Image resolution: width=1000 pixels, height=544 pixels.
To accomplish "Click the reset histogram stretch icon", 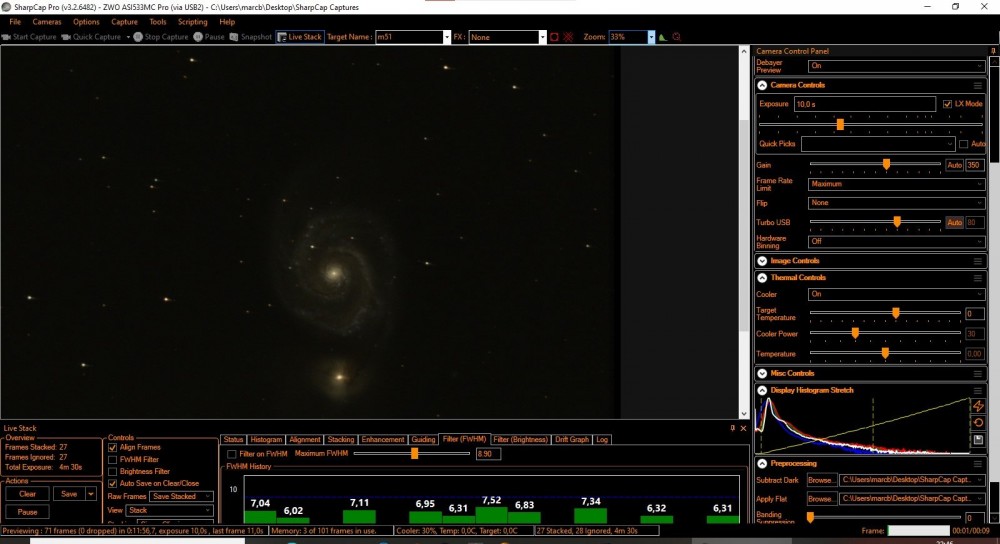I will (978, 423).
